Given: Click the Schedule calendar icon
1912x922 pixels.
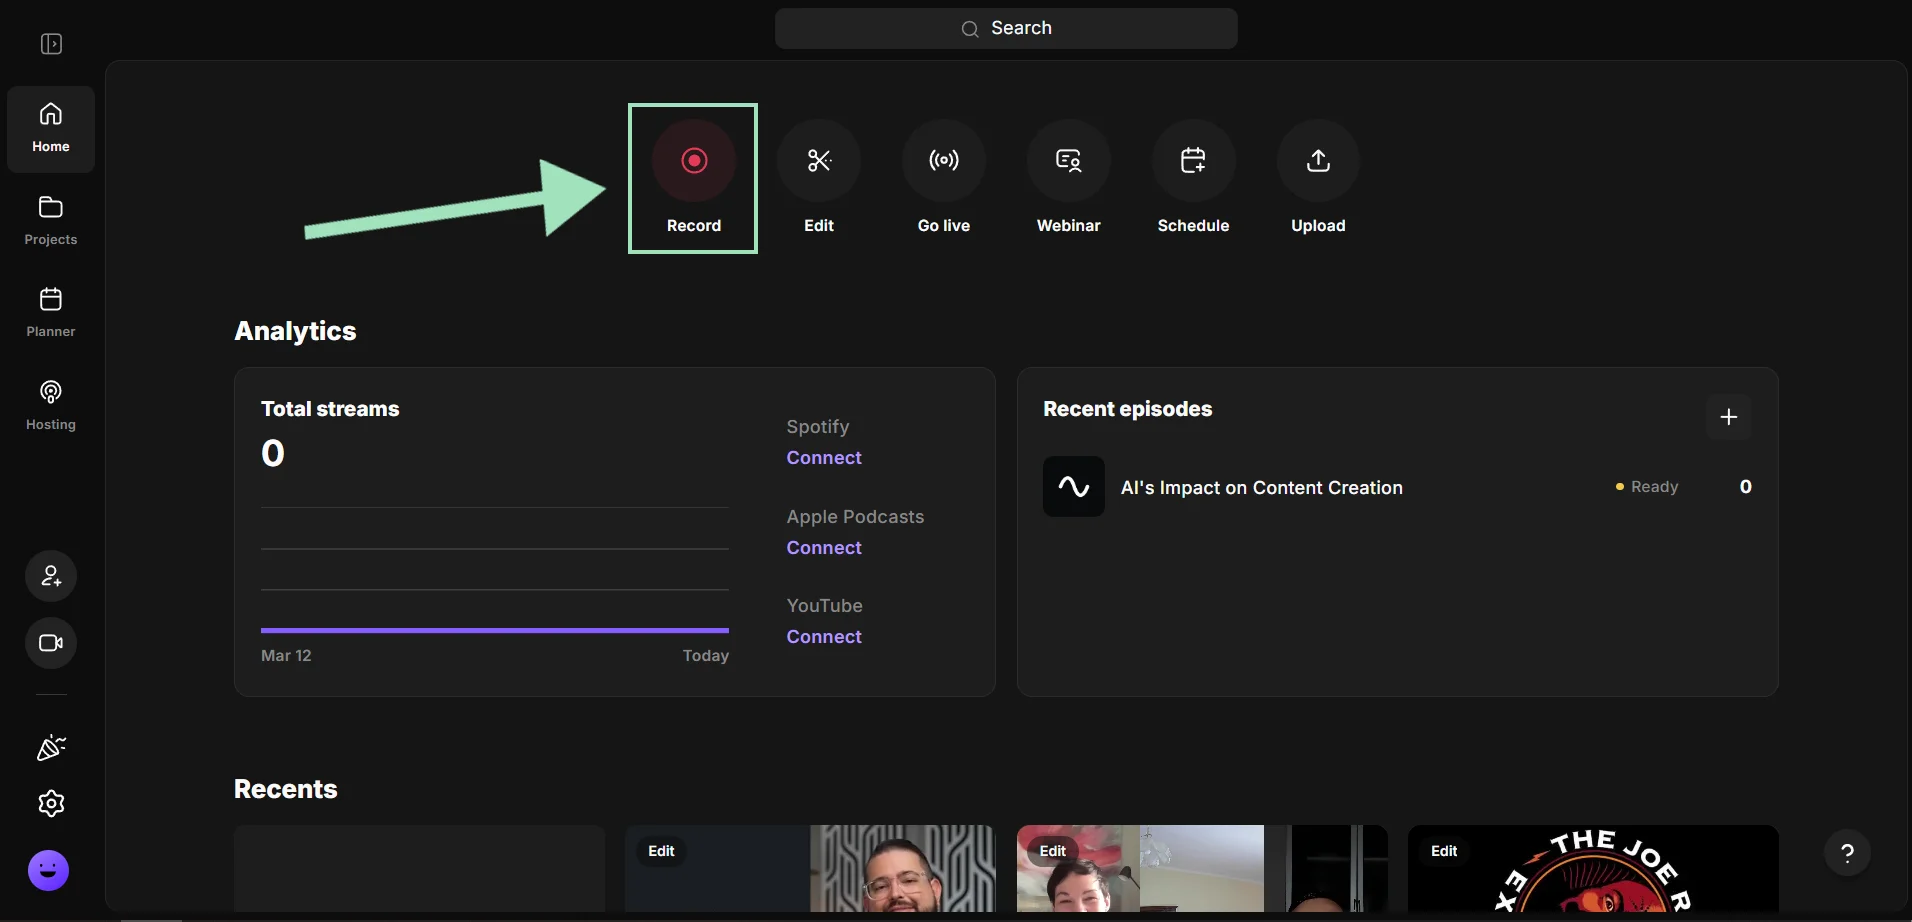Looking at the screenshot, I should point(1193,160).
